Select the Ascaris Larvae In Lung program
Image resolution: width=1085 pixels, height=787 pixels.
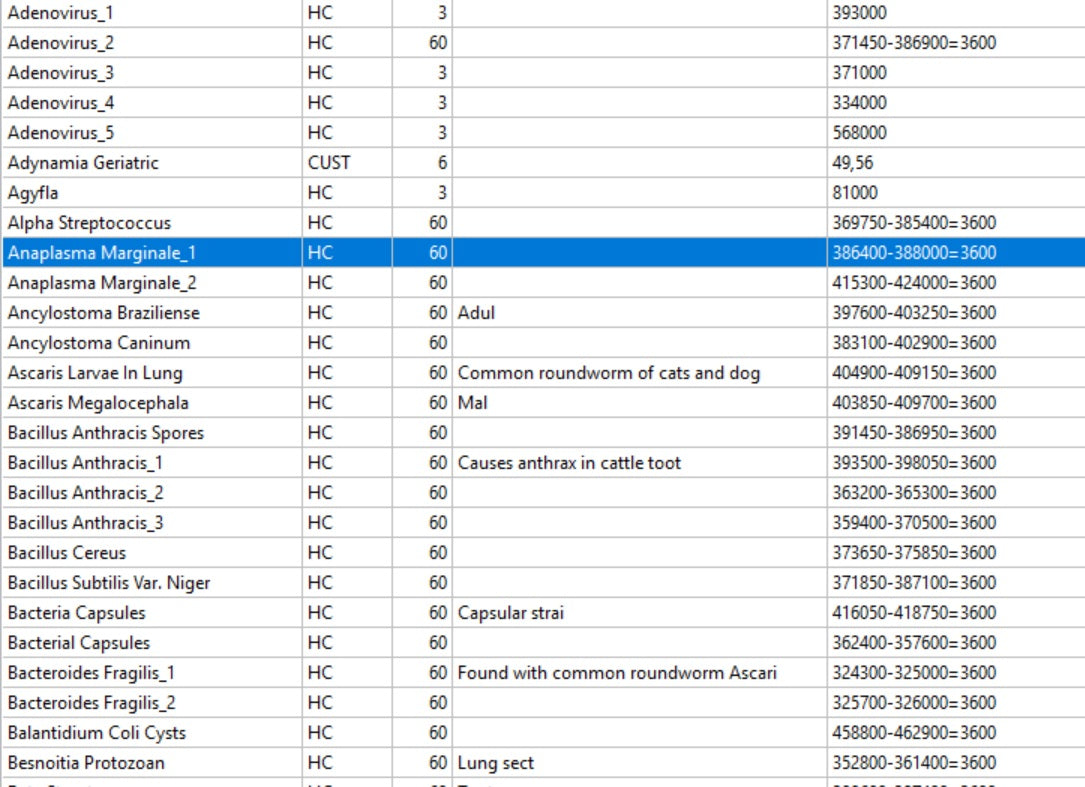tap(150, 373)
